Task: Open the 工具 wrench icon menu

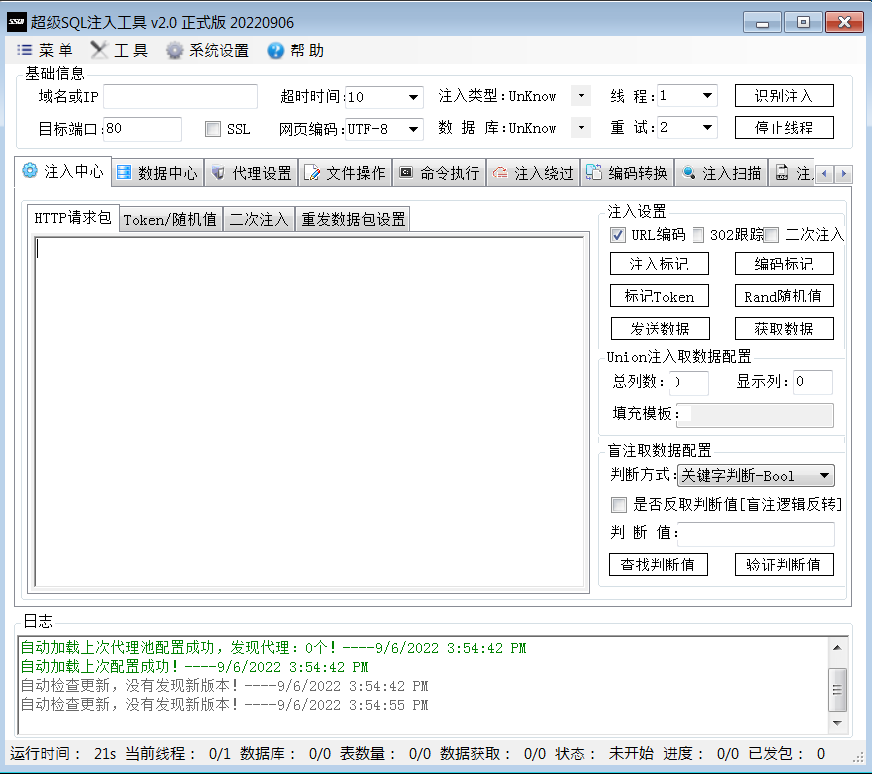Action: (x=99, y=51)
